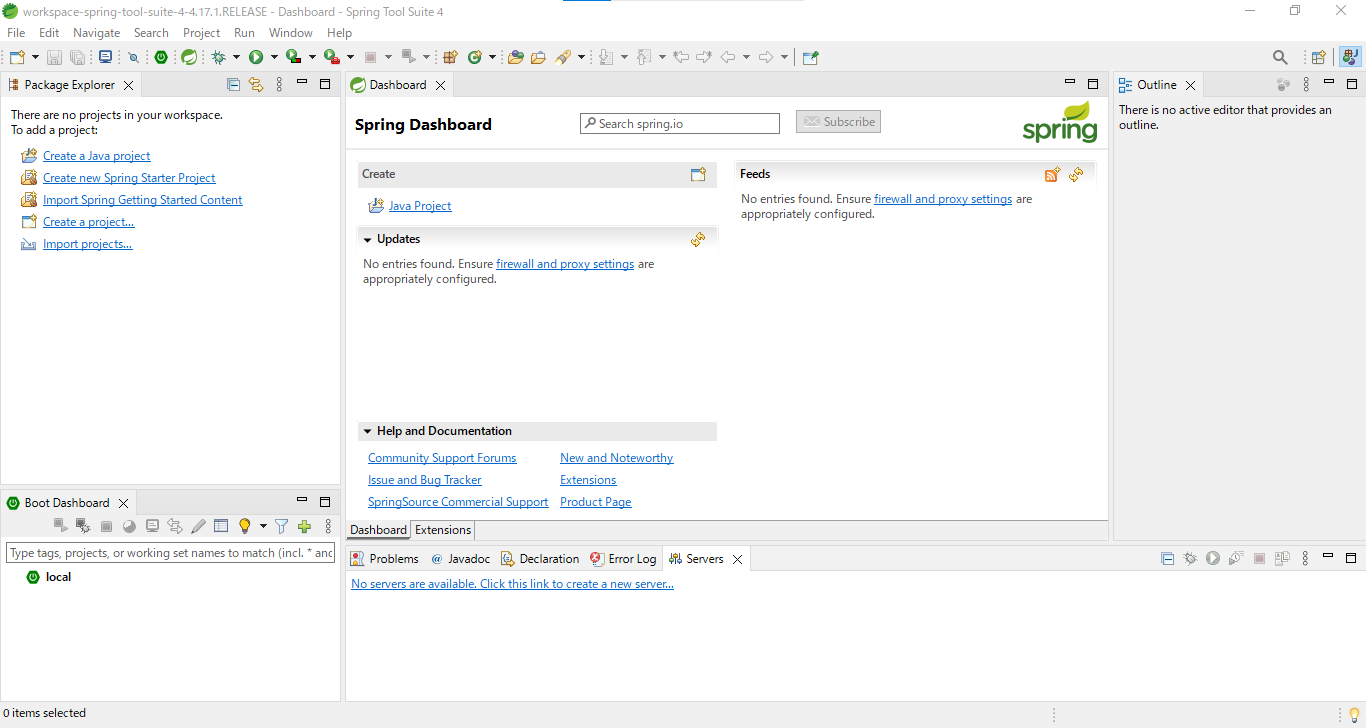Toggle the funnel filter icon in Boot Dashboard
The width and height of the screenshot is (1366, 728).
282,526
